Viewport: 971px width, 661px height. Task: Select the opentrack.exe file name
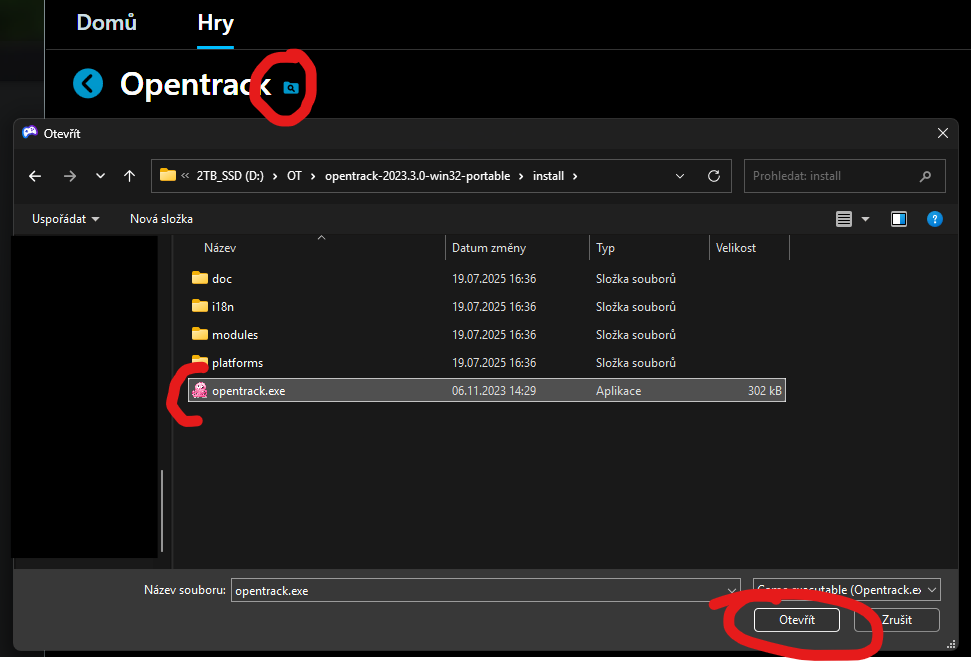pos(248,391)
